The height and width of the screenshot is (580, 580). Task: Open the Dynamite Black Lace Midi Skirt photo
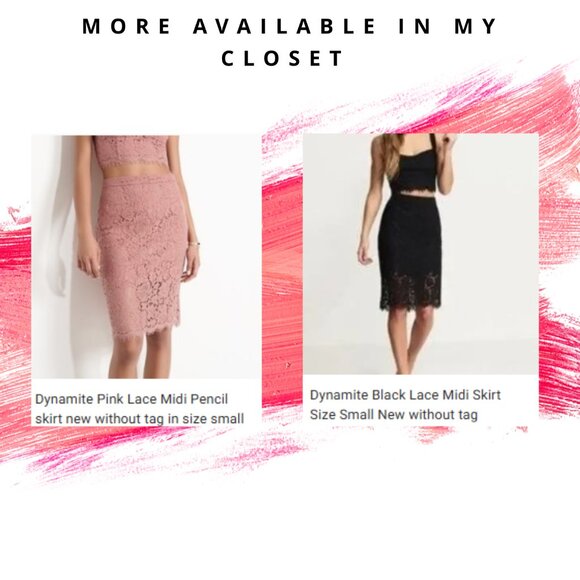(x=421, y=254)
